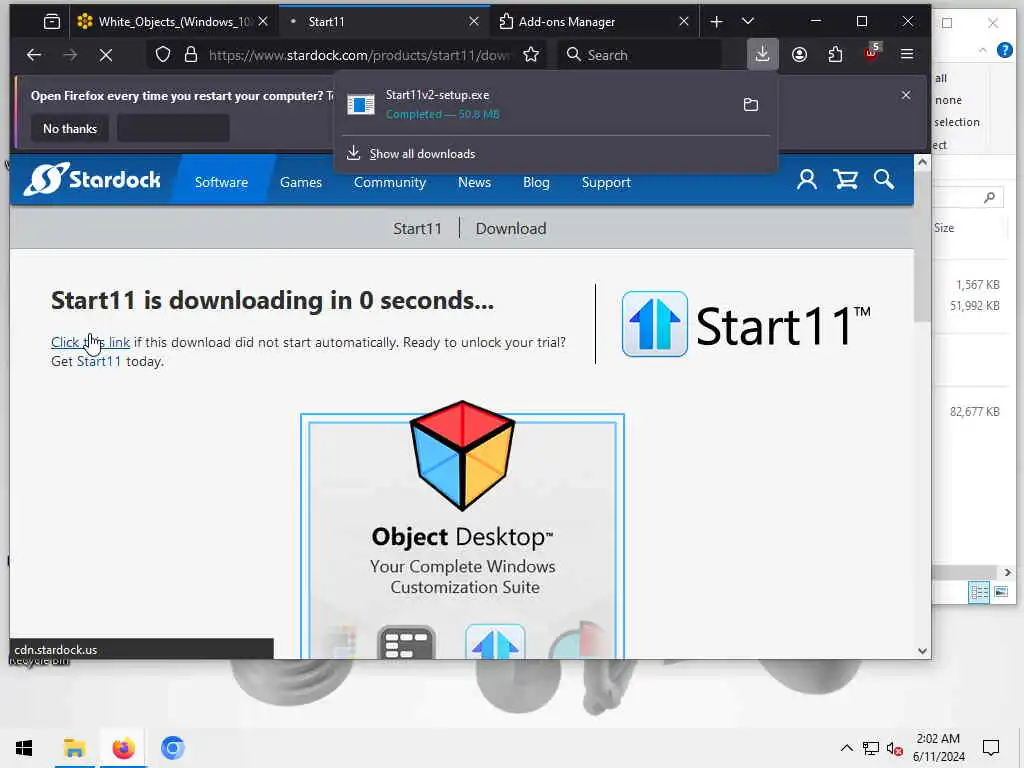Open the Community menu
The height and width of the screenshot is (768, 1024).
390,182
